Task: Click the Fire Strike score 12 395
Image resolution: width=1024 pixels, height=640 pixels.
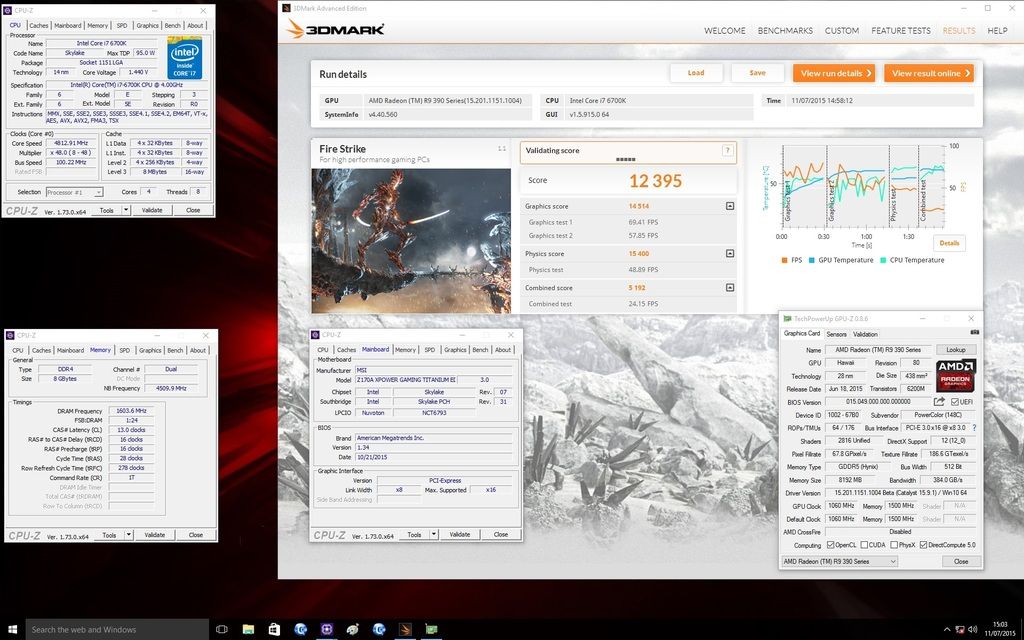Action: 656,181
